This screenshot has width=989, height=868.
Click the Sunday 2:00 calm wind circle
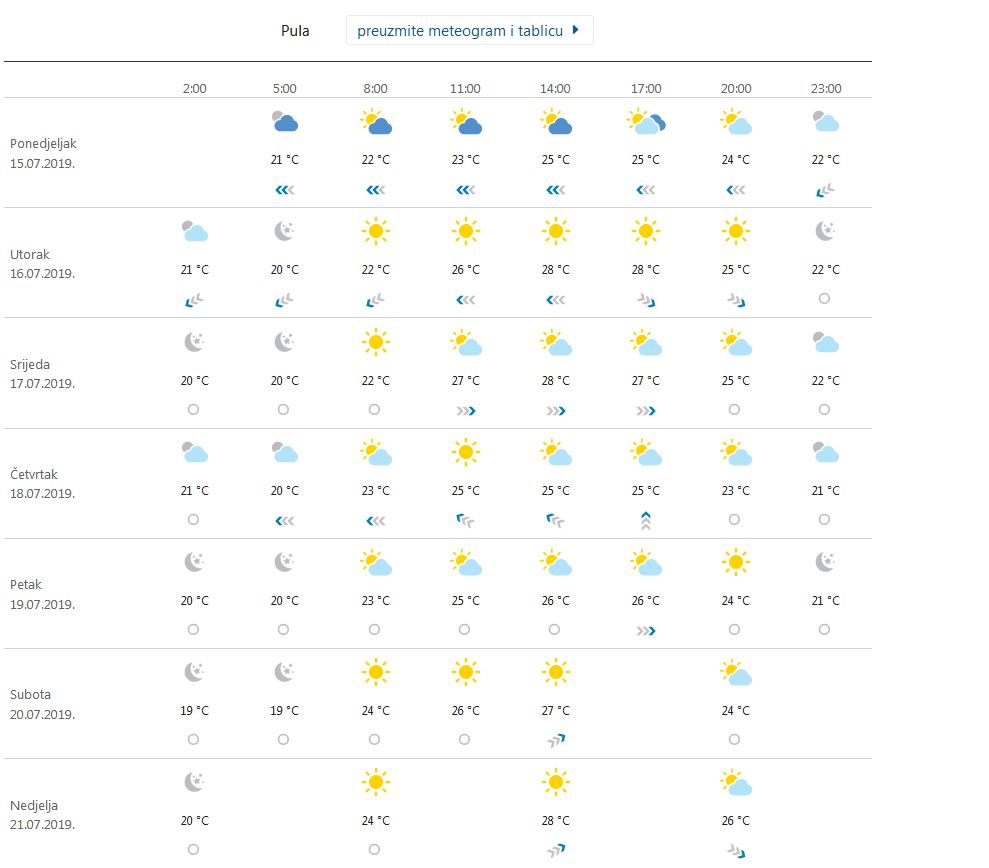[x=193, y=849]
